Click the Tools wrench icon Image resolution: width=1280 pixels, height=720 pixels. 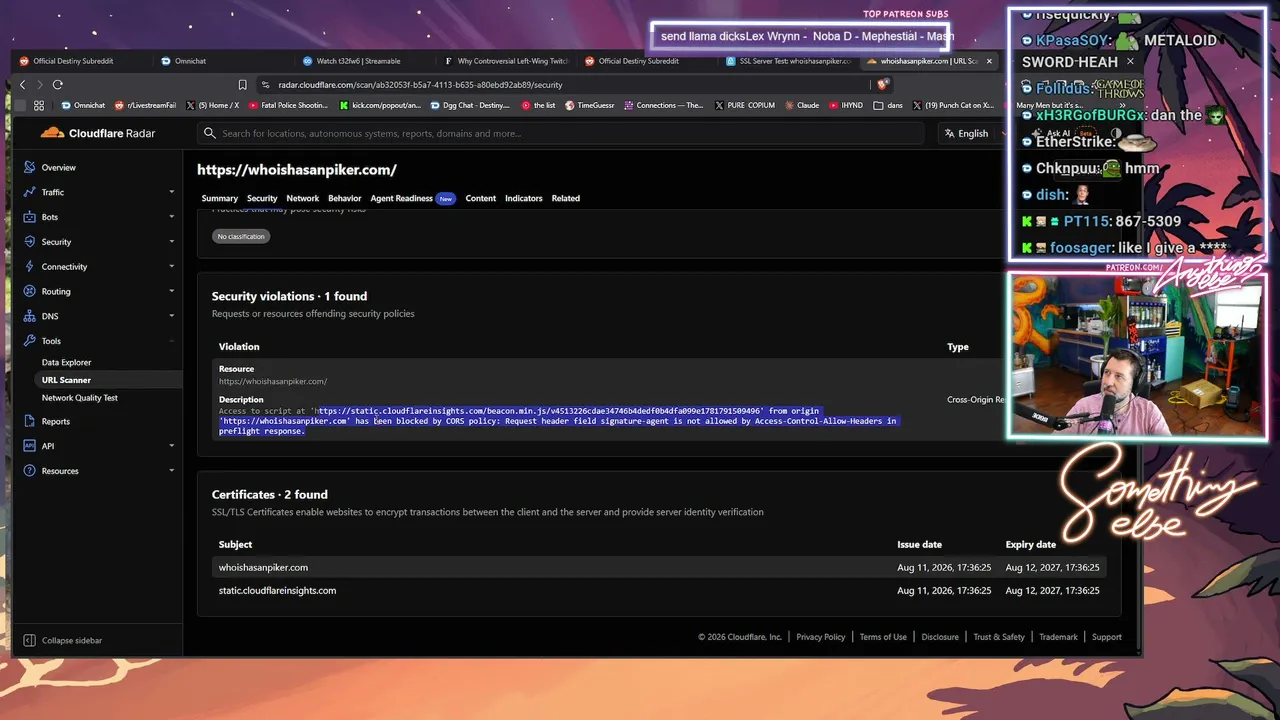[x=29, y=341]
